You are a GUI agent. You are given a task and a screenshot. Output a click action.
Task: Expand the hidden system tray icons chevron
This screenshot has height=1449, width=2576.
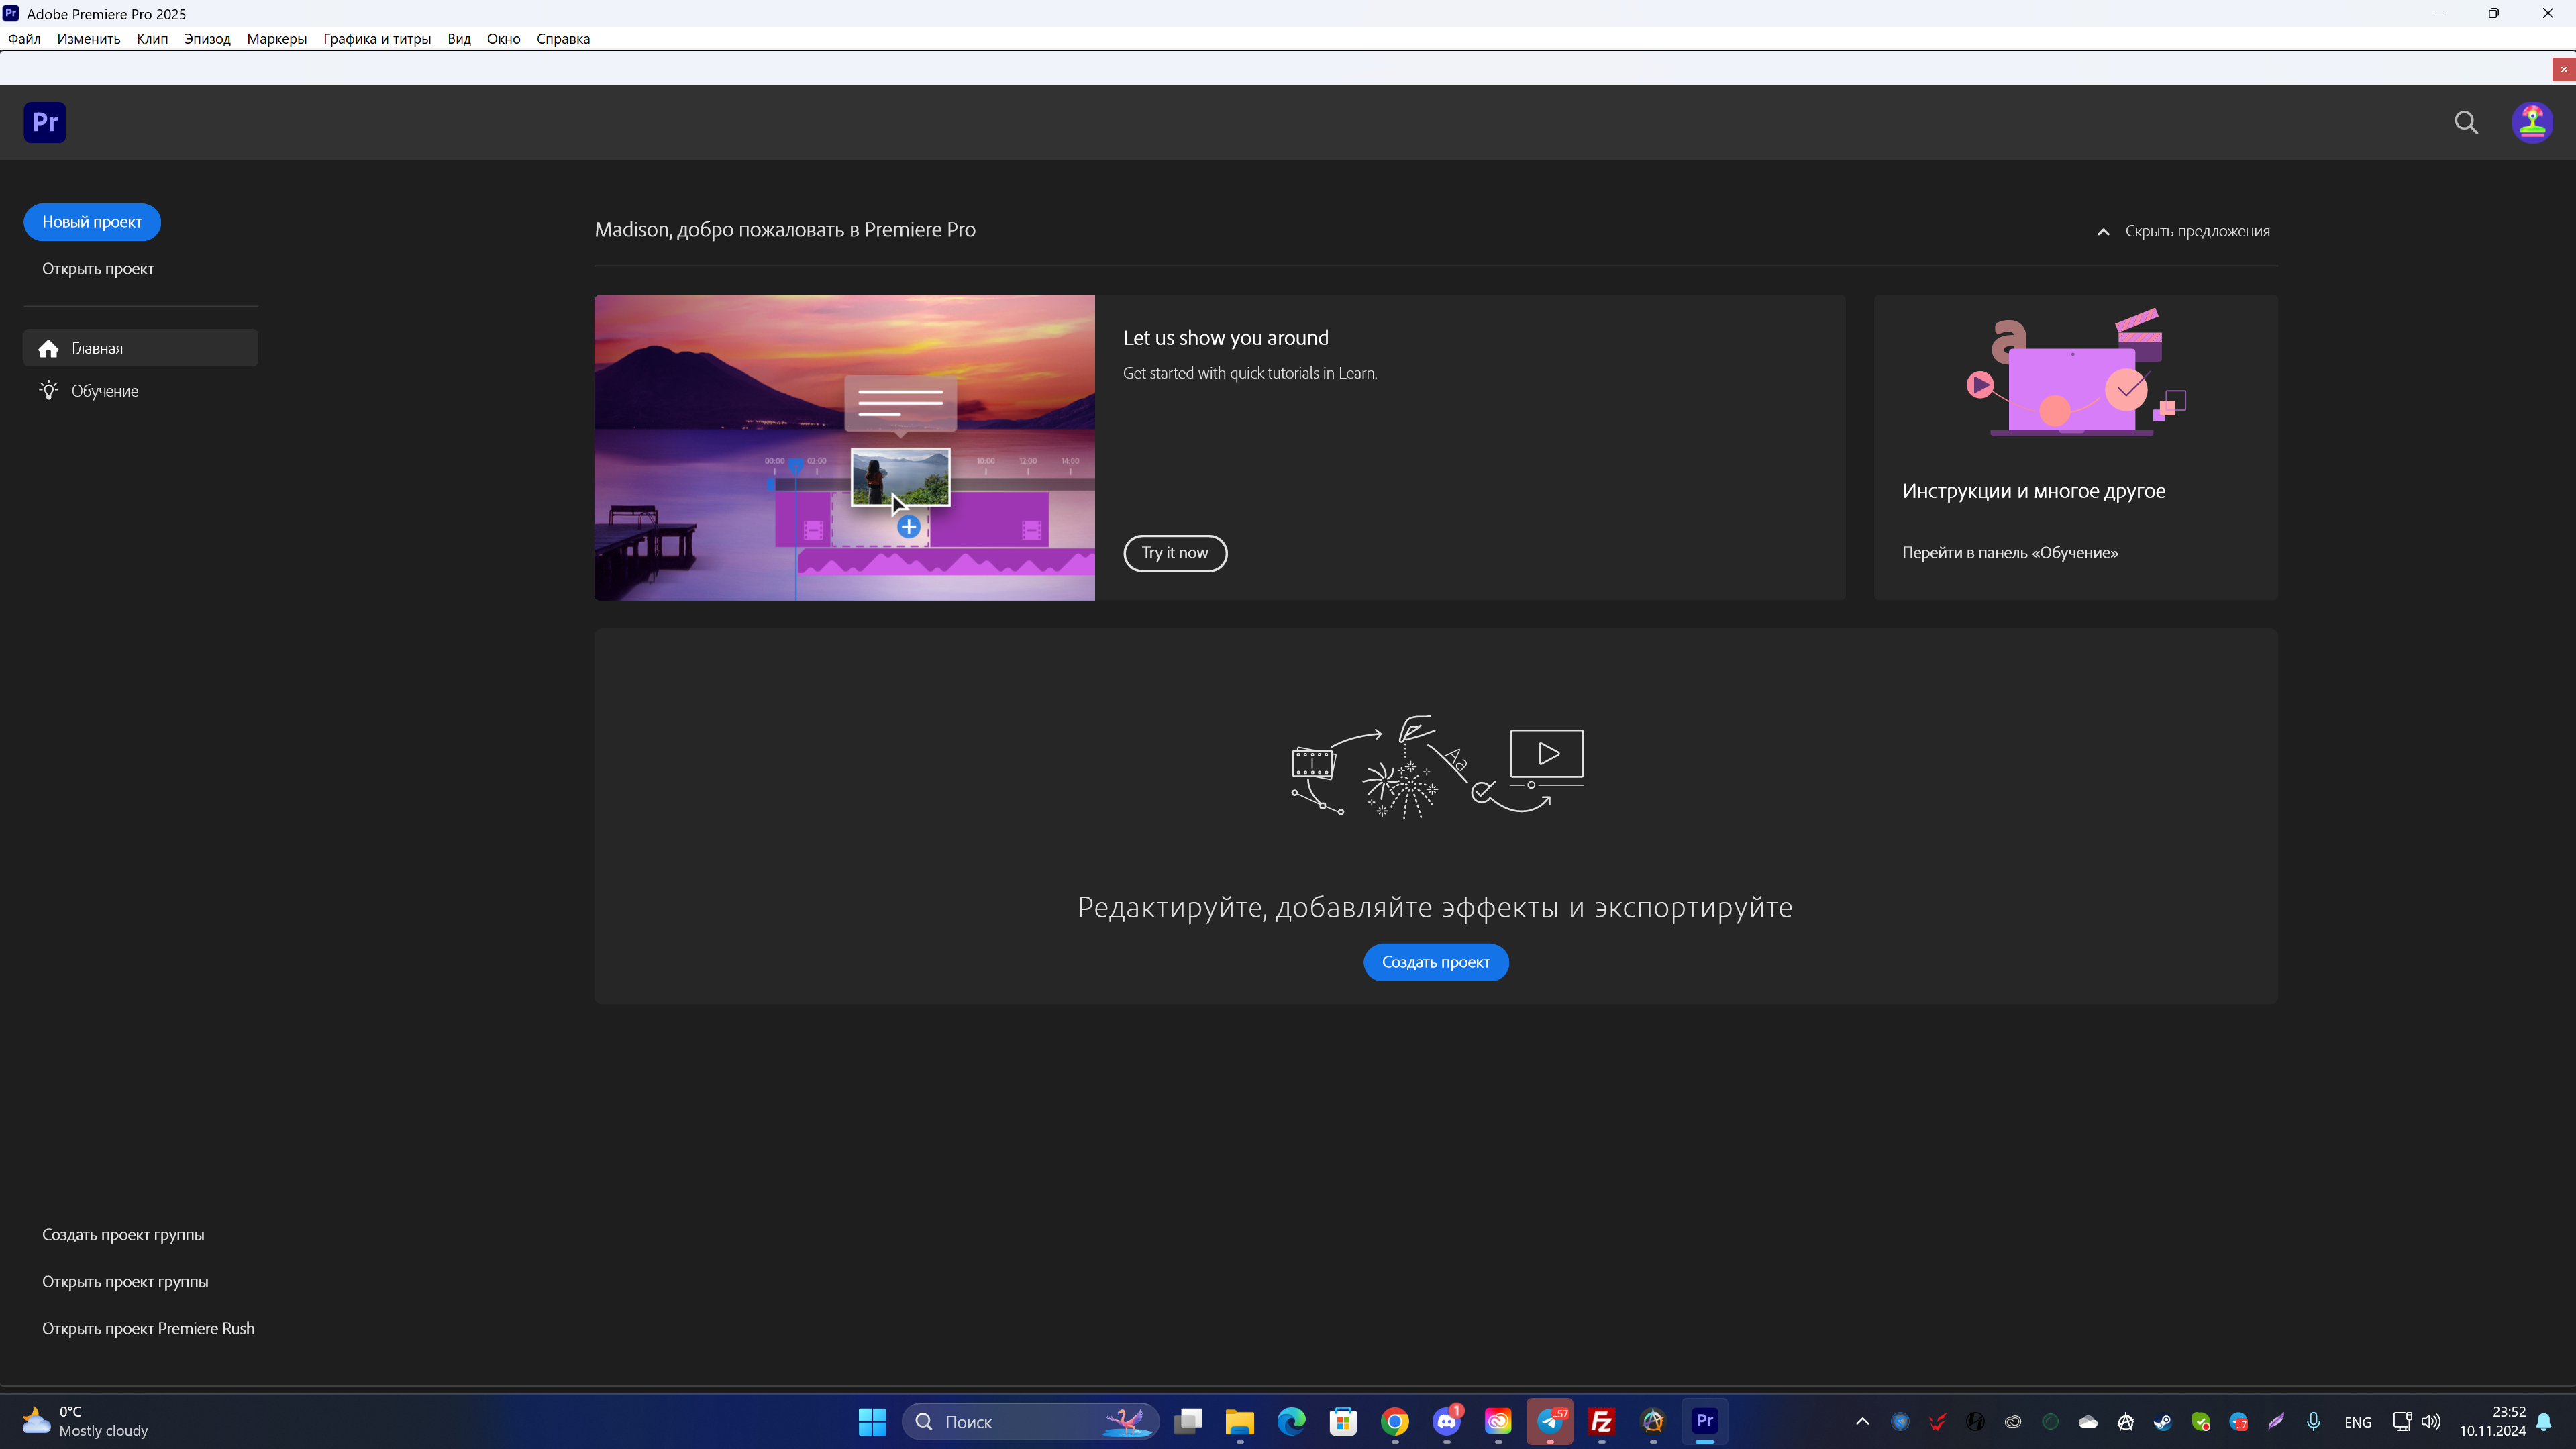1862,1421
